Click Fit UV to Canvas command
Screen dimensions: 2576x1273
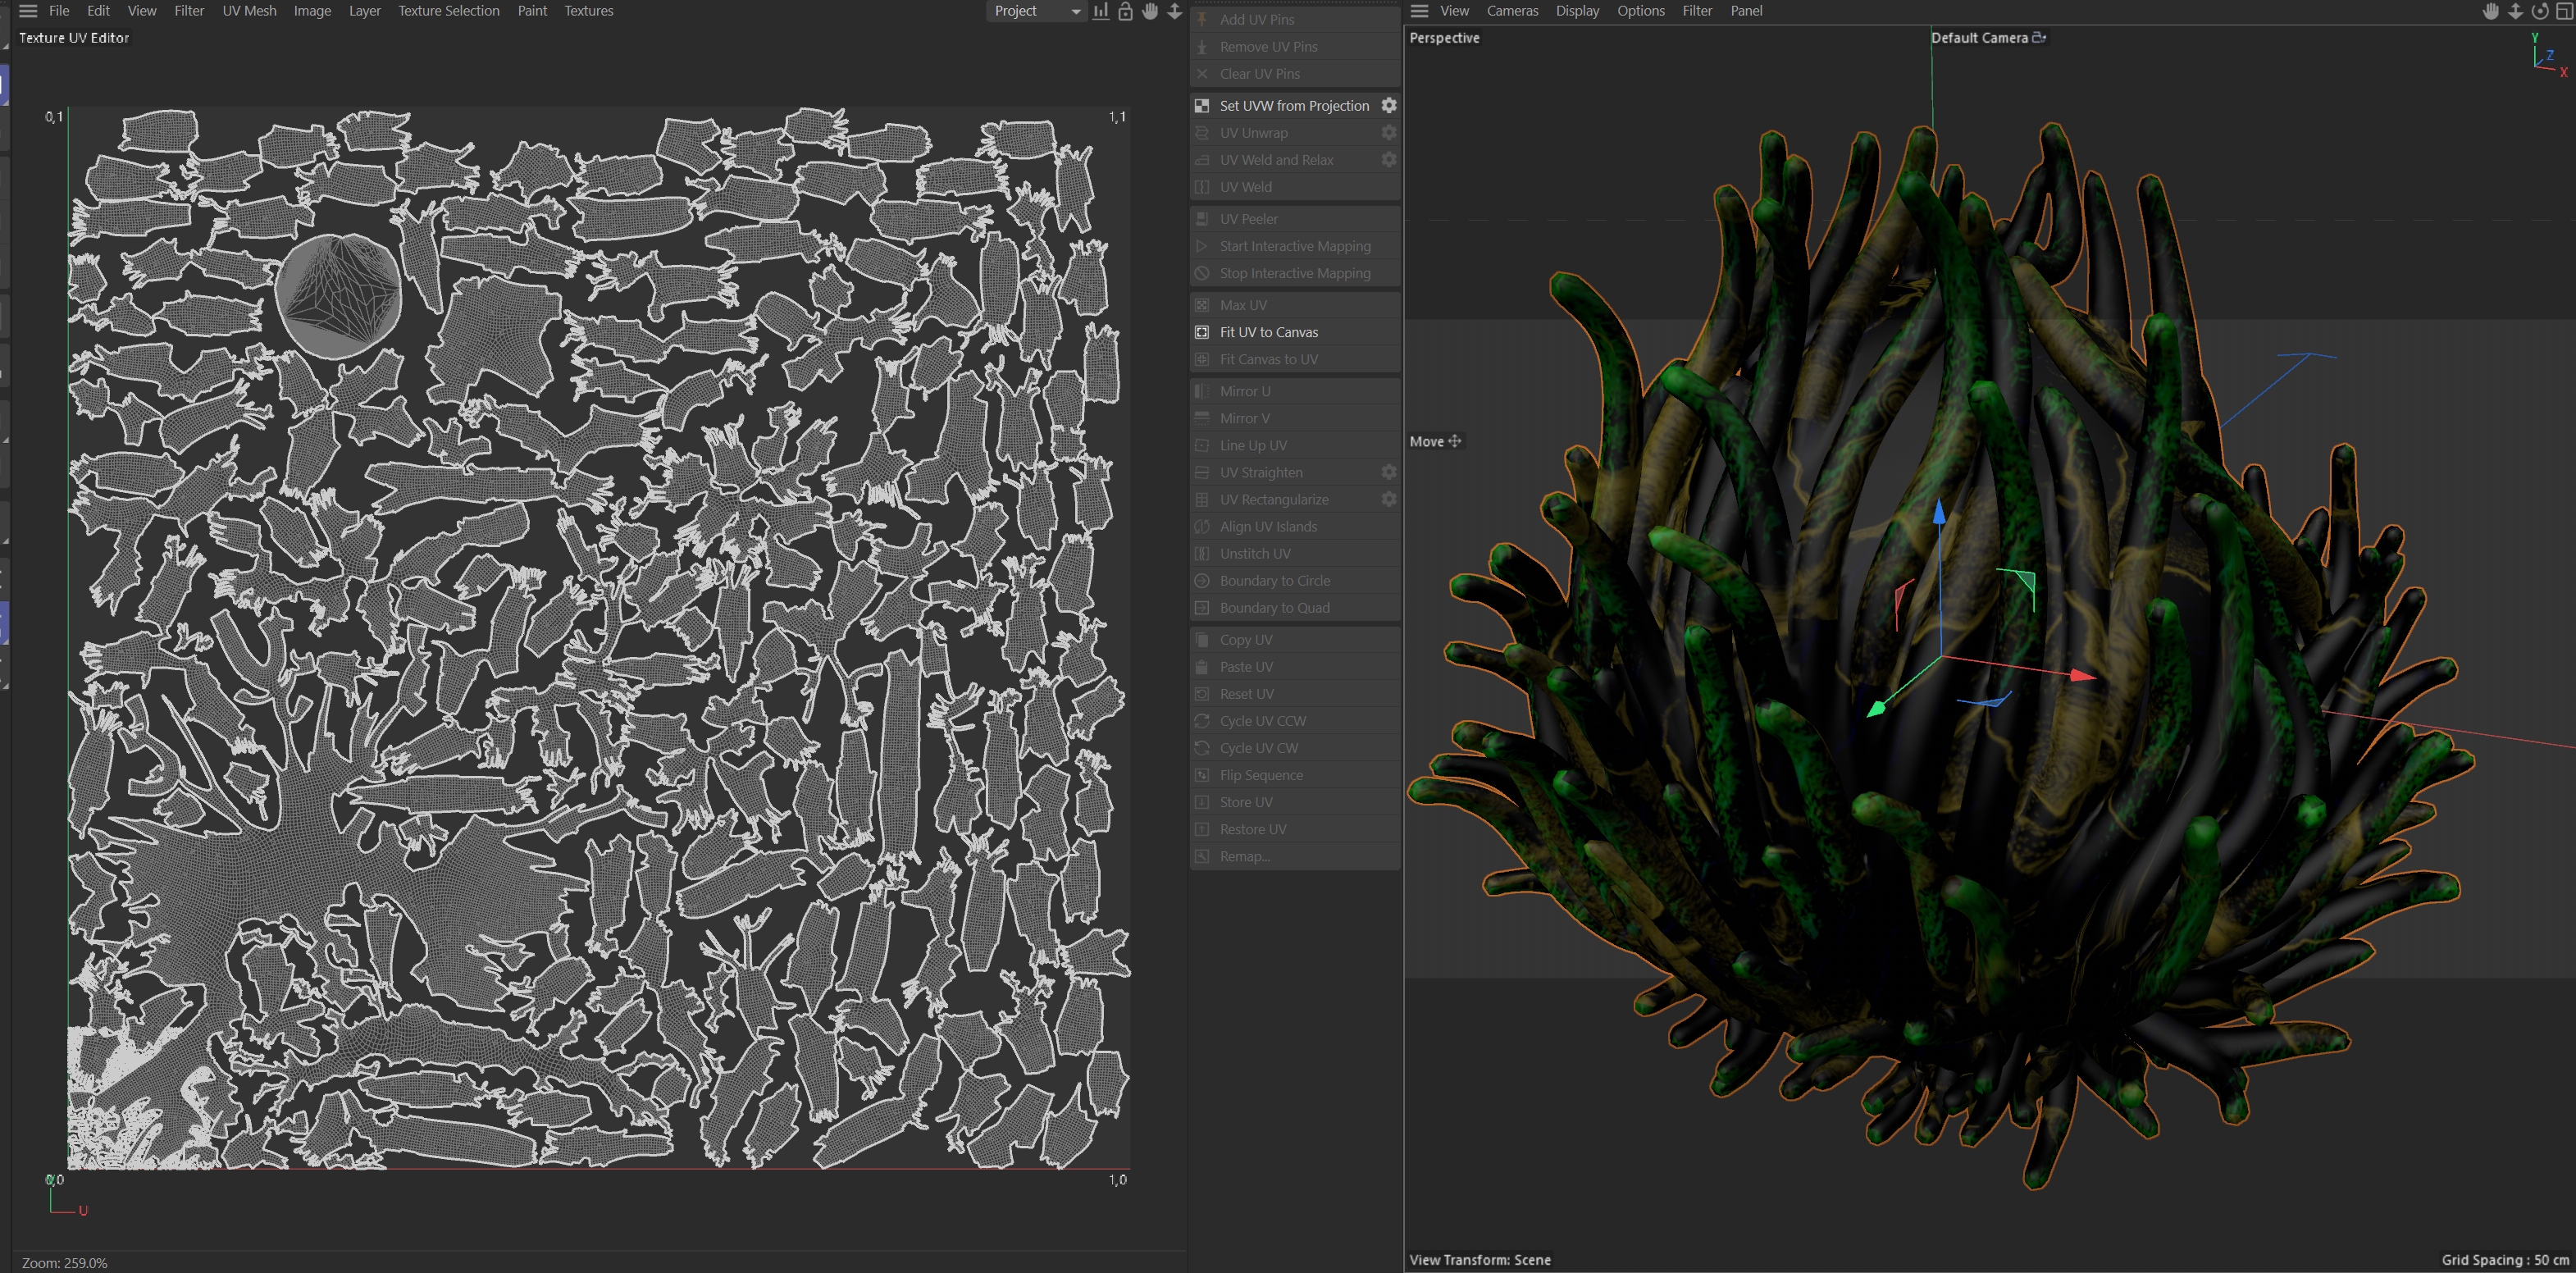(x=1268, y=332)
